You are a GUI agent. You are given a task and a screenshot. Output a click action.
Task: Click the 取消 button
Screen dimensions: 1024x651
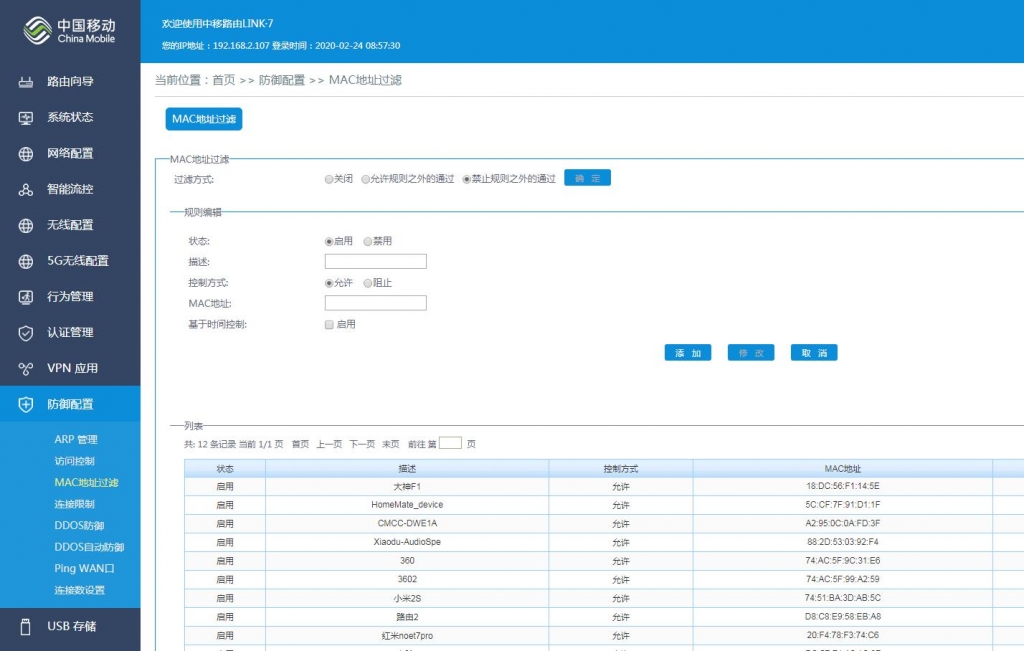pyautogui.click(x=814, y=353)
